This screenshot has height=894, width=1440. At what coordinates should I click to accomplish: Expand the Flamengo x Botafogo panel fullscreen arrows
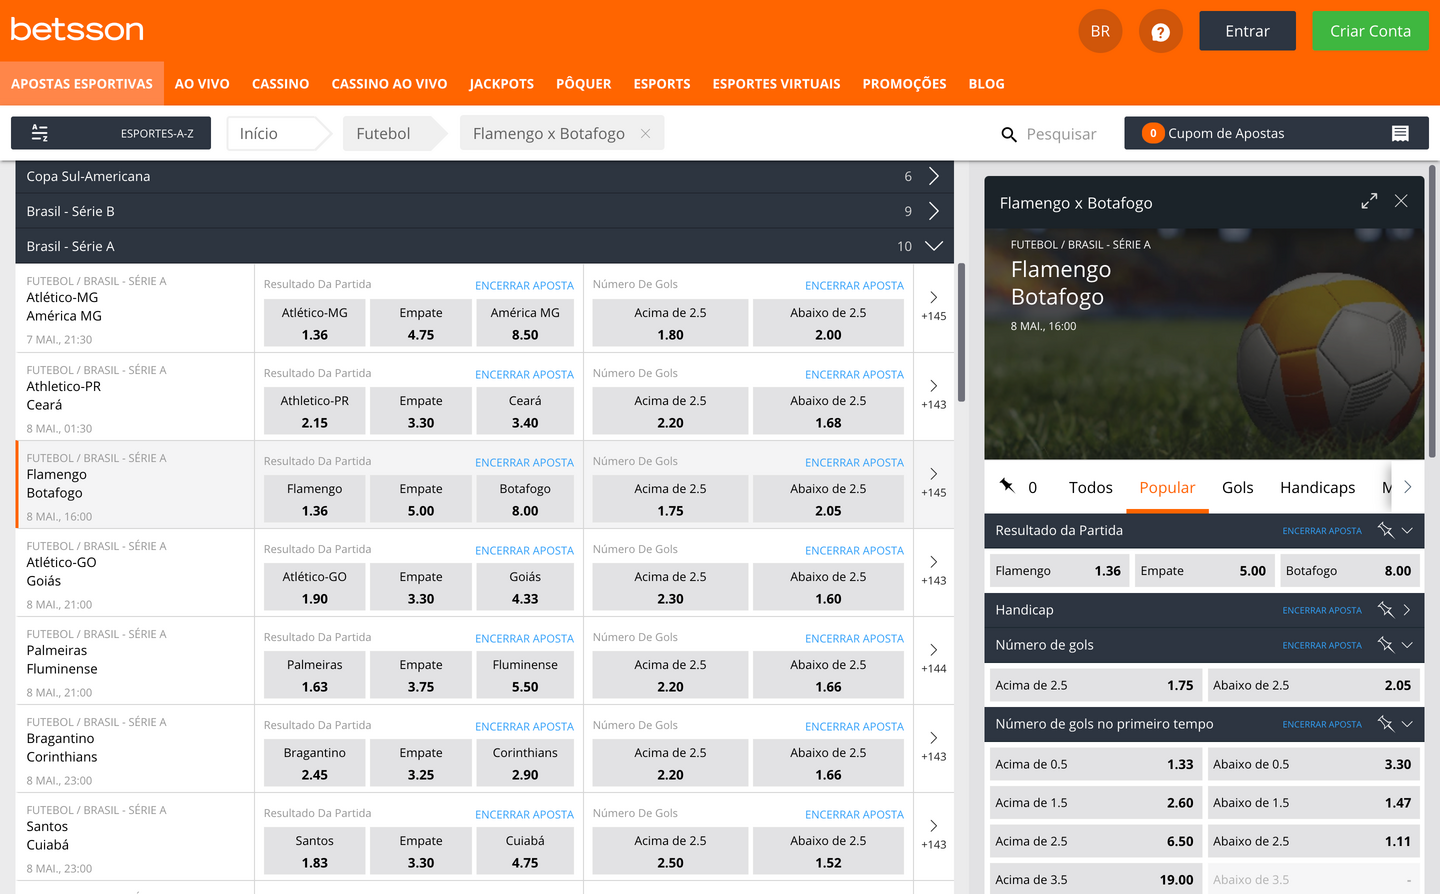click(x=1369, y=200)
